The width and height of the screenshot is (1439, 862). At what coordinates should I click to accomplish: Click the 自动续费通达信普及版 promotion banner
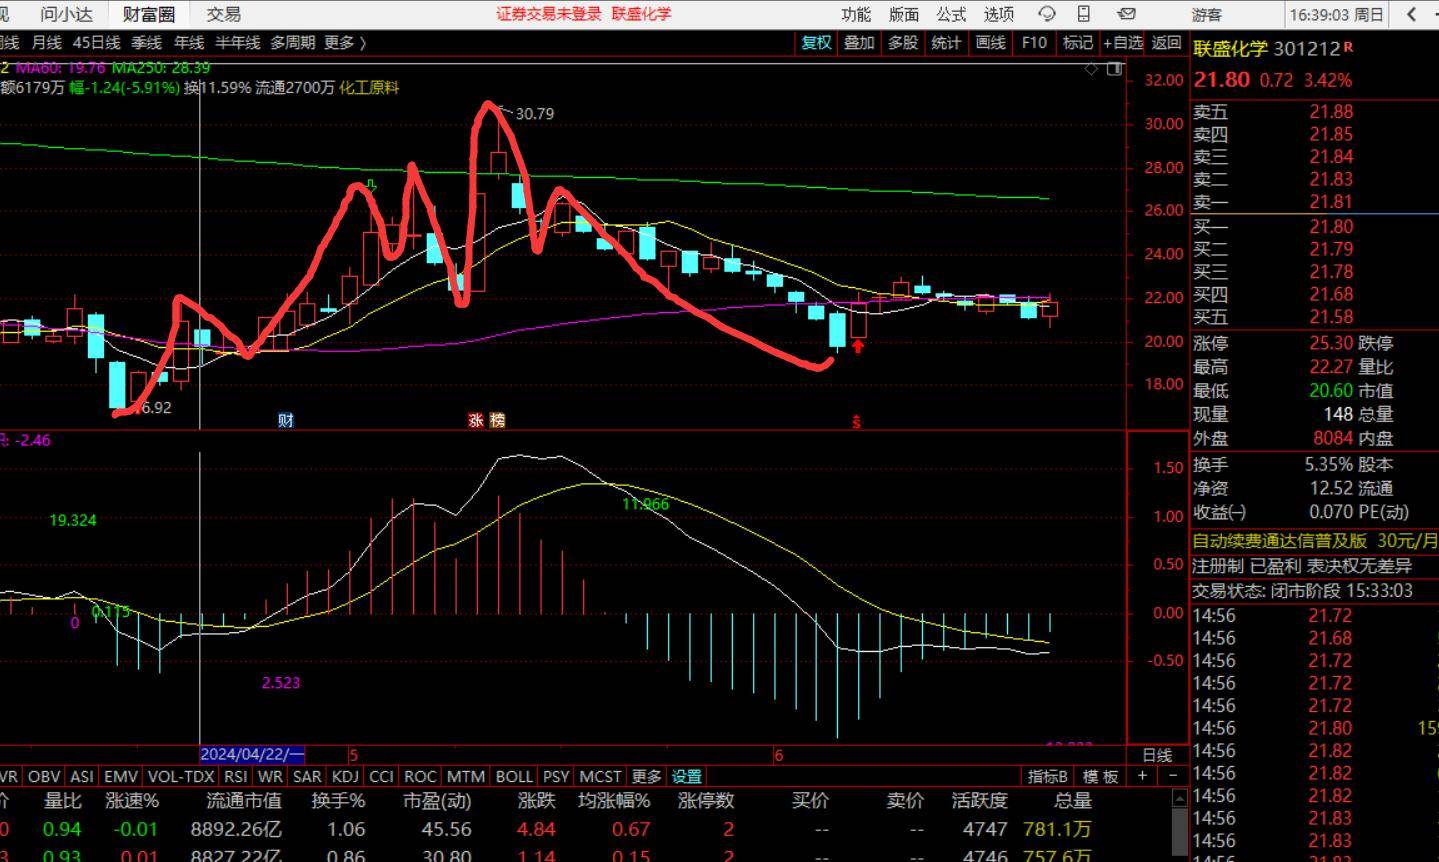[x=1279, y=541]
